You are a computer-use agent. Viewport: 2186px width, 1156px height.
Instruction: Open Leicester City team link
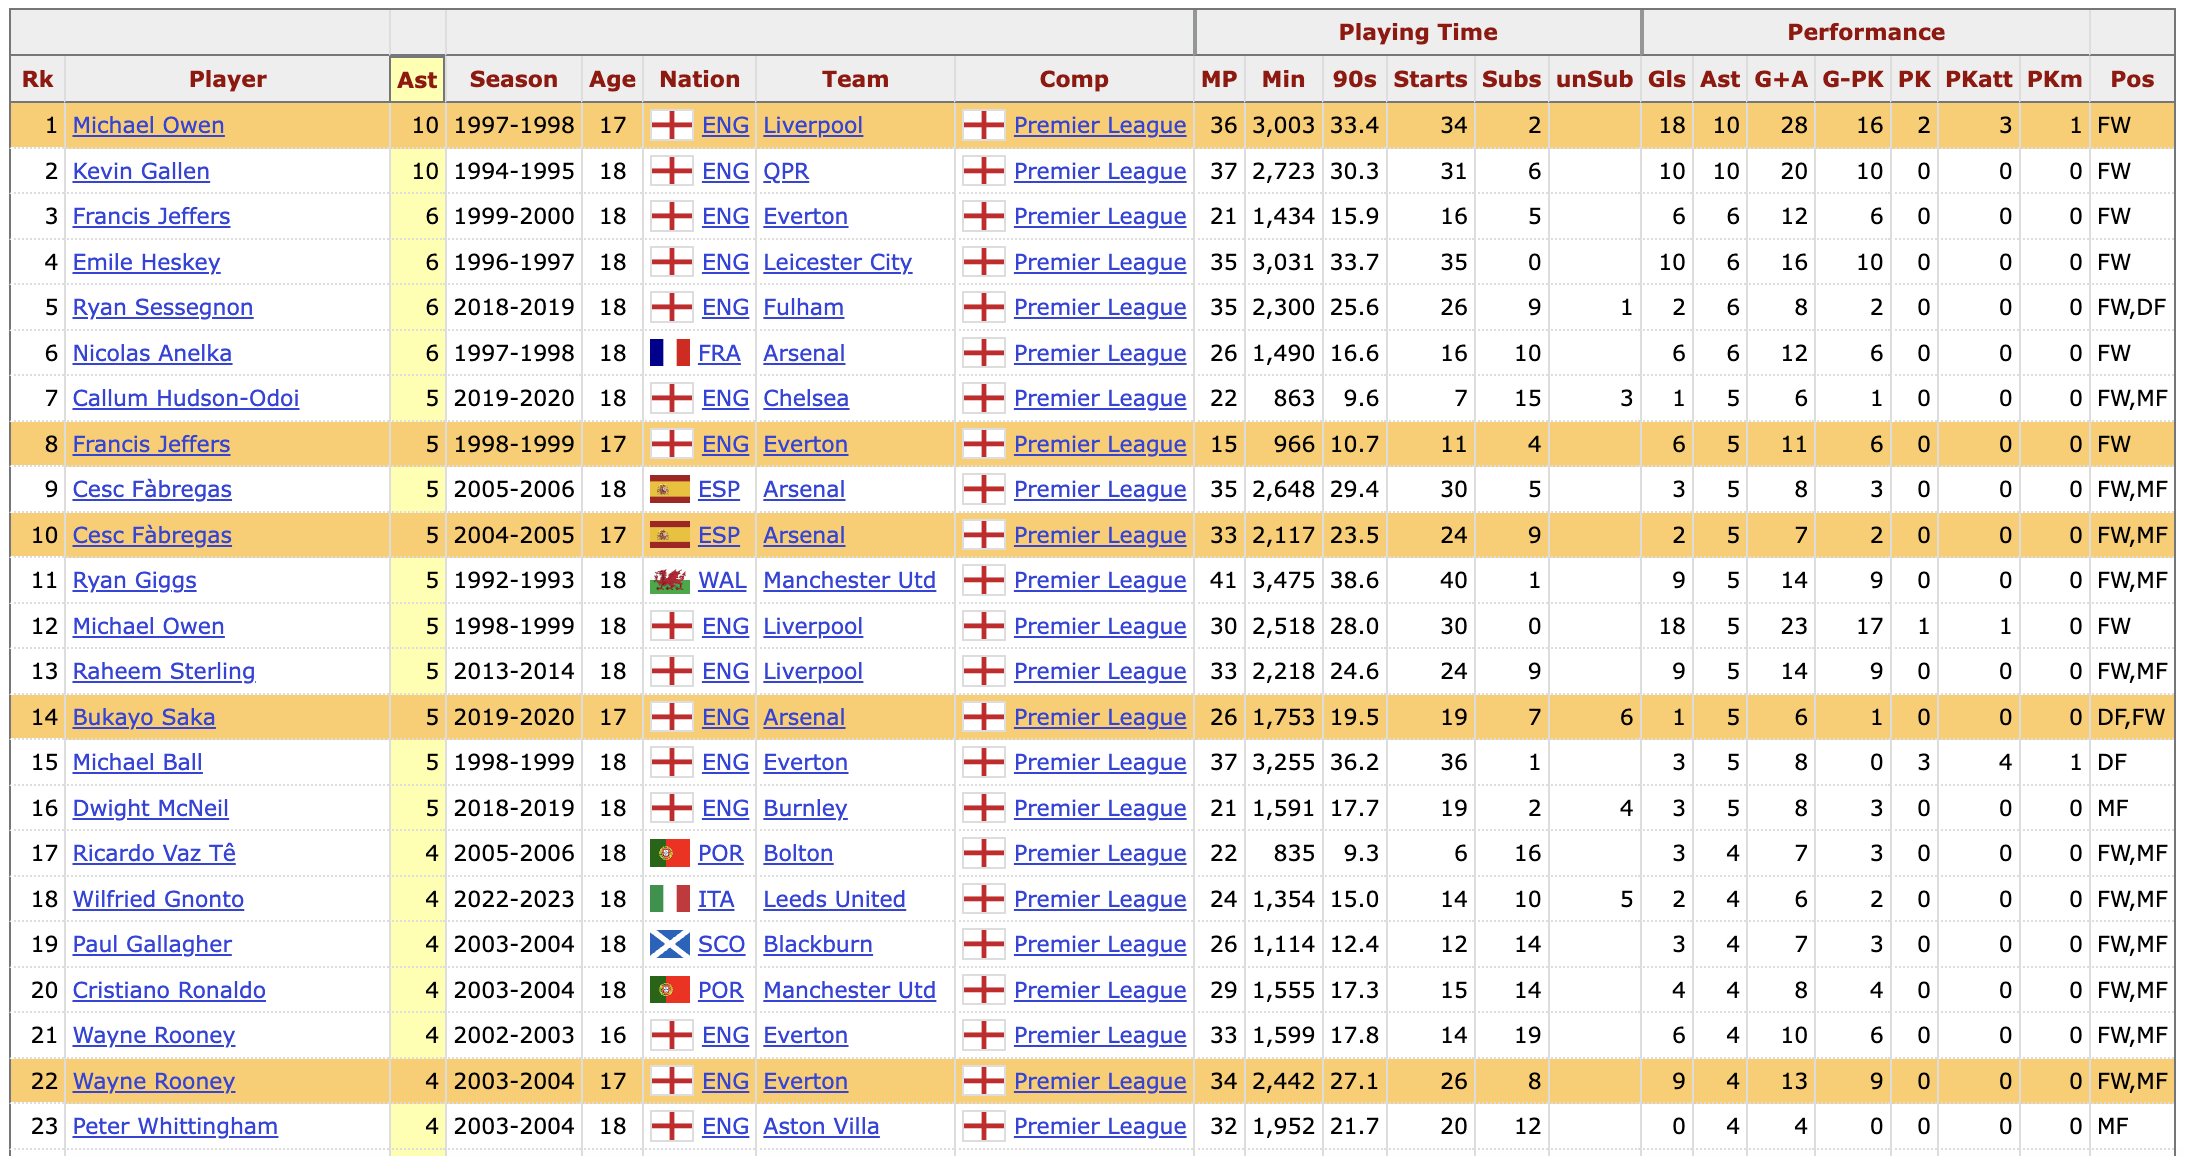click(x=837, y=262)
